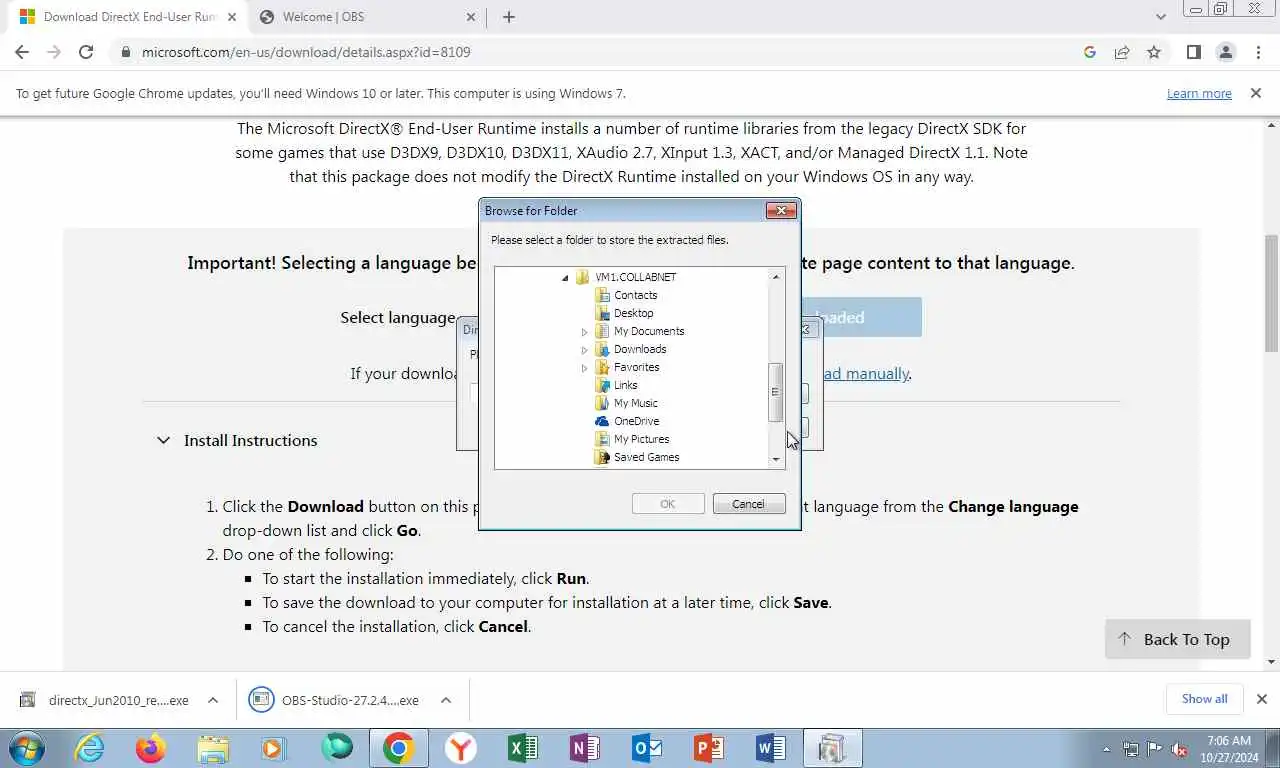Click Chrome back navigation arrow
1280x768 pixels.
[22, 52]
